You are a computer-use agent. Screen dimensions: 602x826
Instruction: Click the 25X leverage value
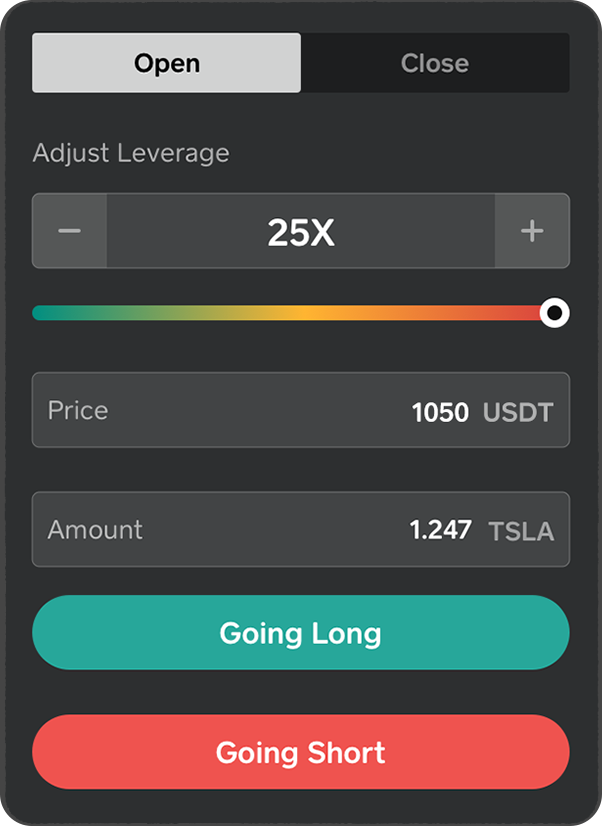(300, 232)
